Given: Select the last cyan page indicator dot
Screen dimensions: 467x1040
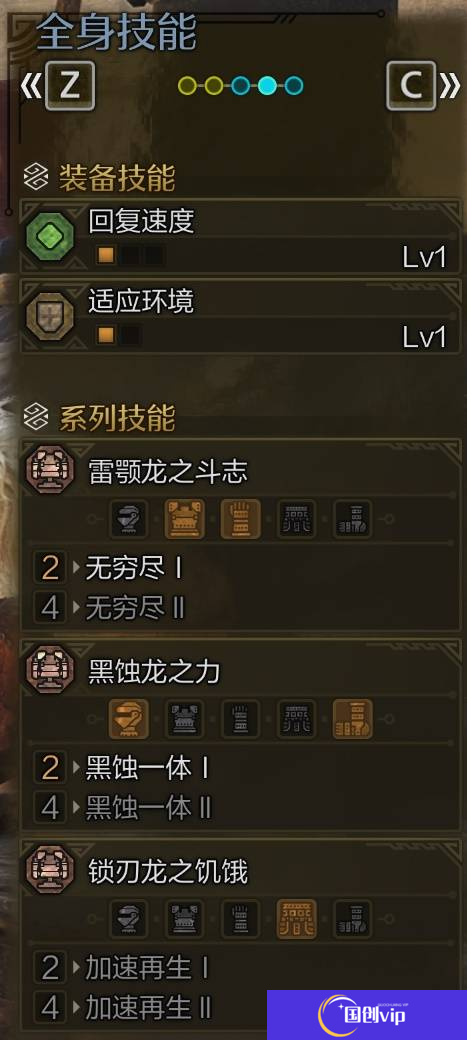Looking at the screenshot, I should (294, 86).
